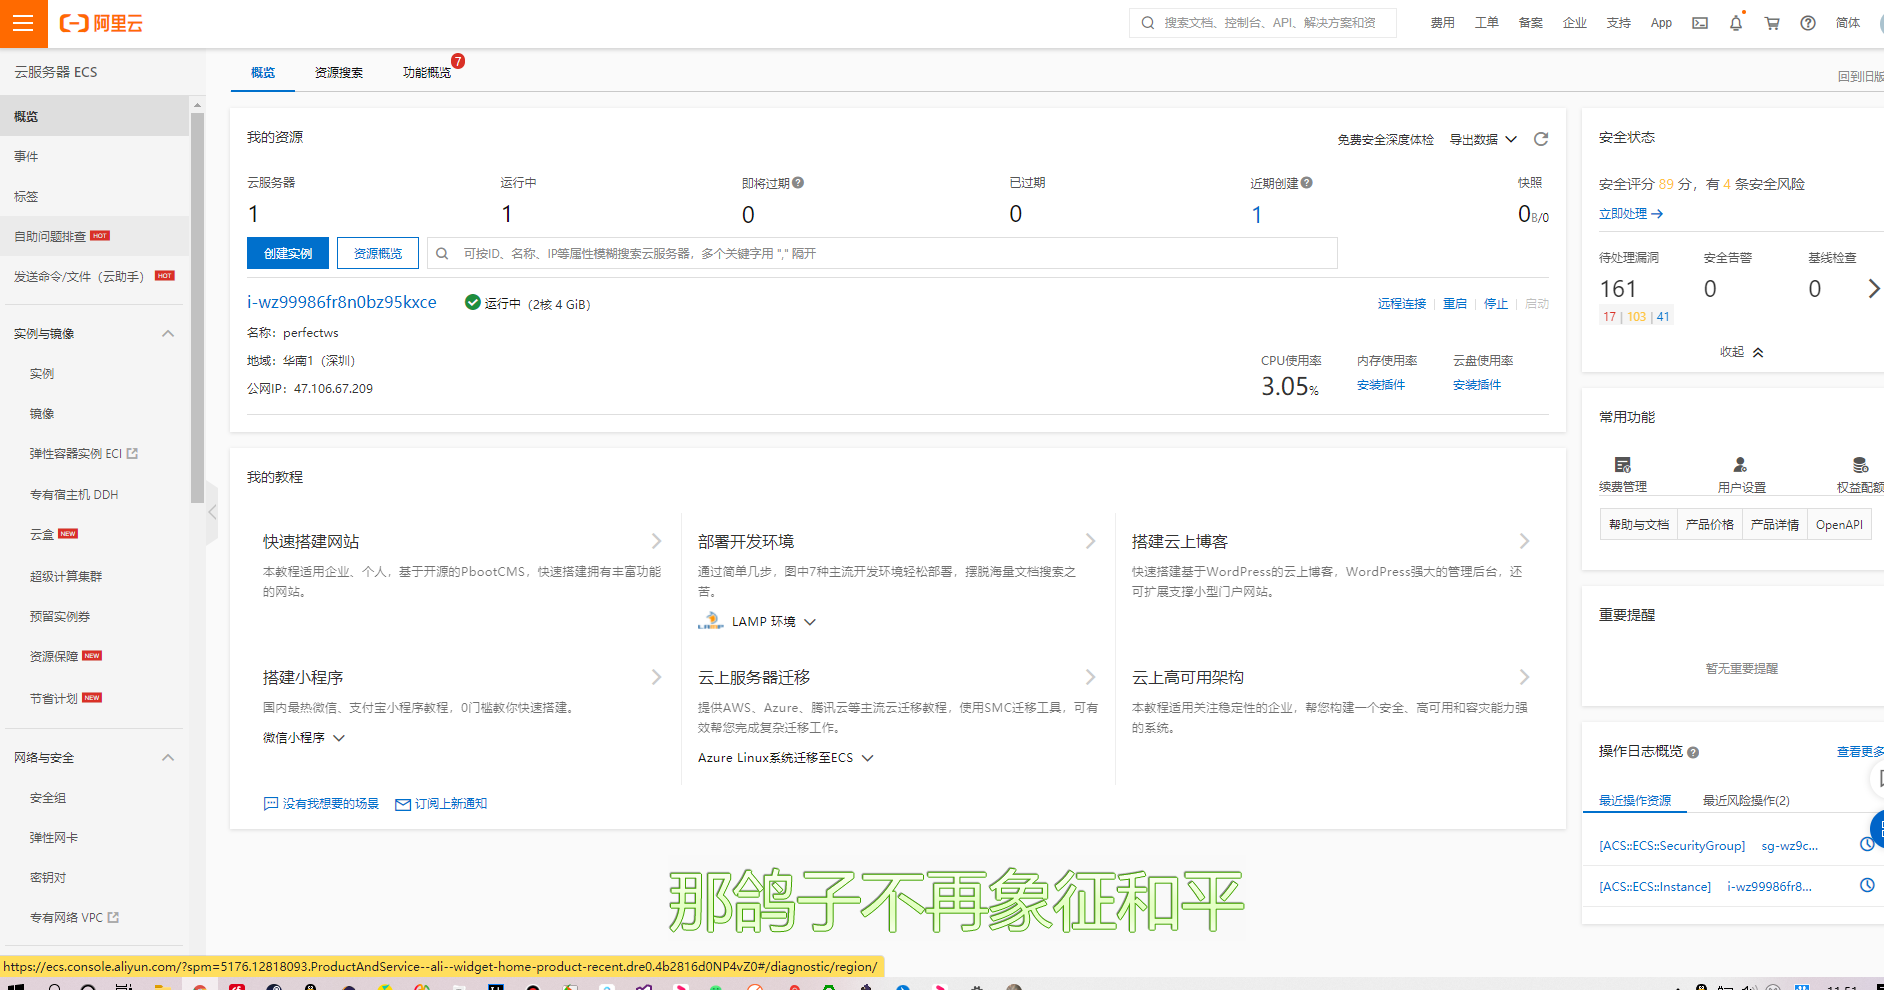
Task: Open the hamburger menu at top left
Action: (x=23, y=23)
